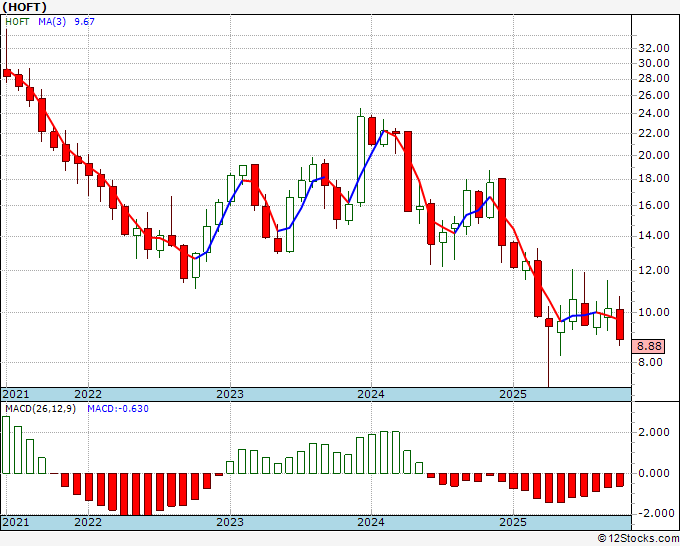Click the 28.00 price axis label
This screenshot has height=546, width=680.
654,78
